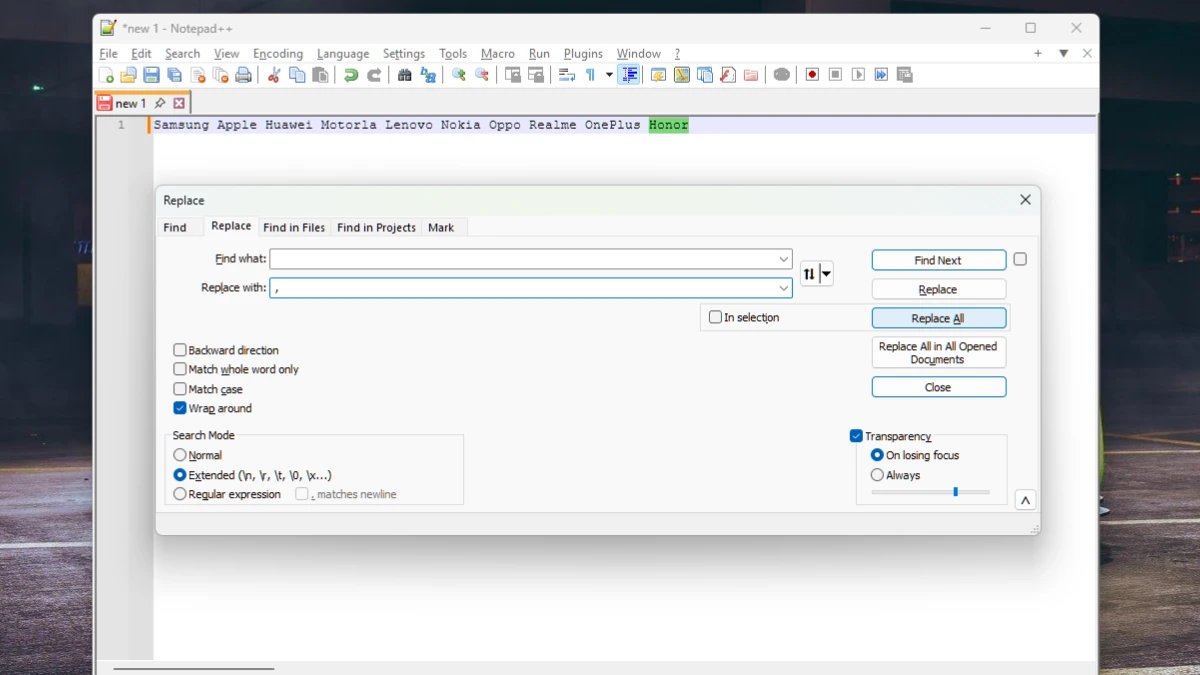Open the document list triangle in menu bar
Viewport: 1200px width, 675px height.
(x=1063, y=54)
